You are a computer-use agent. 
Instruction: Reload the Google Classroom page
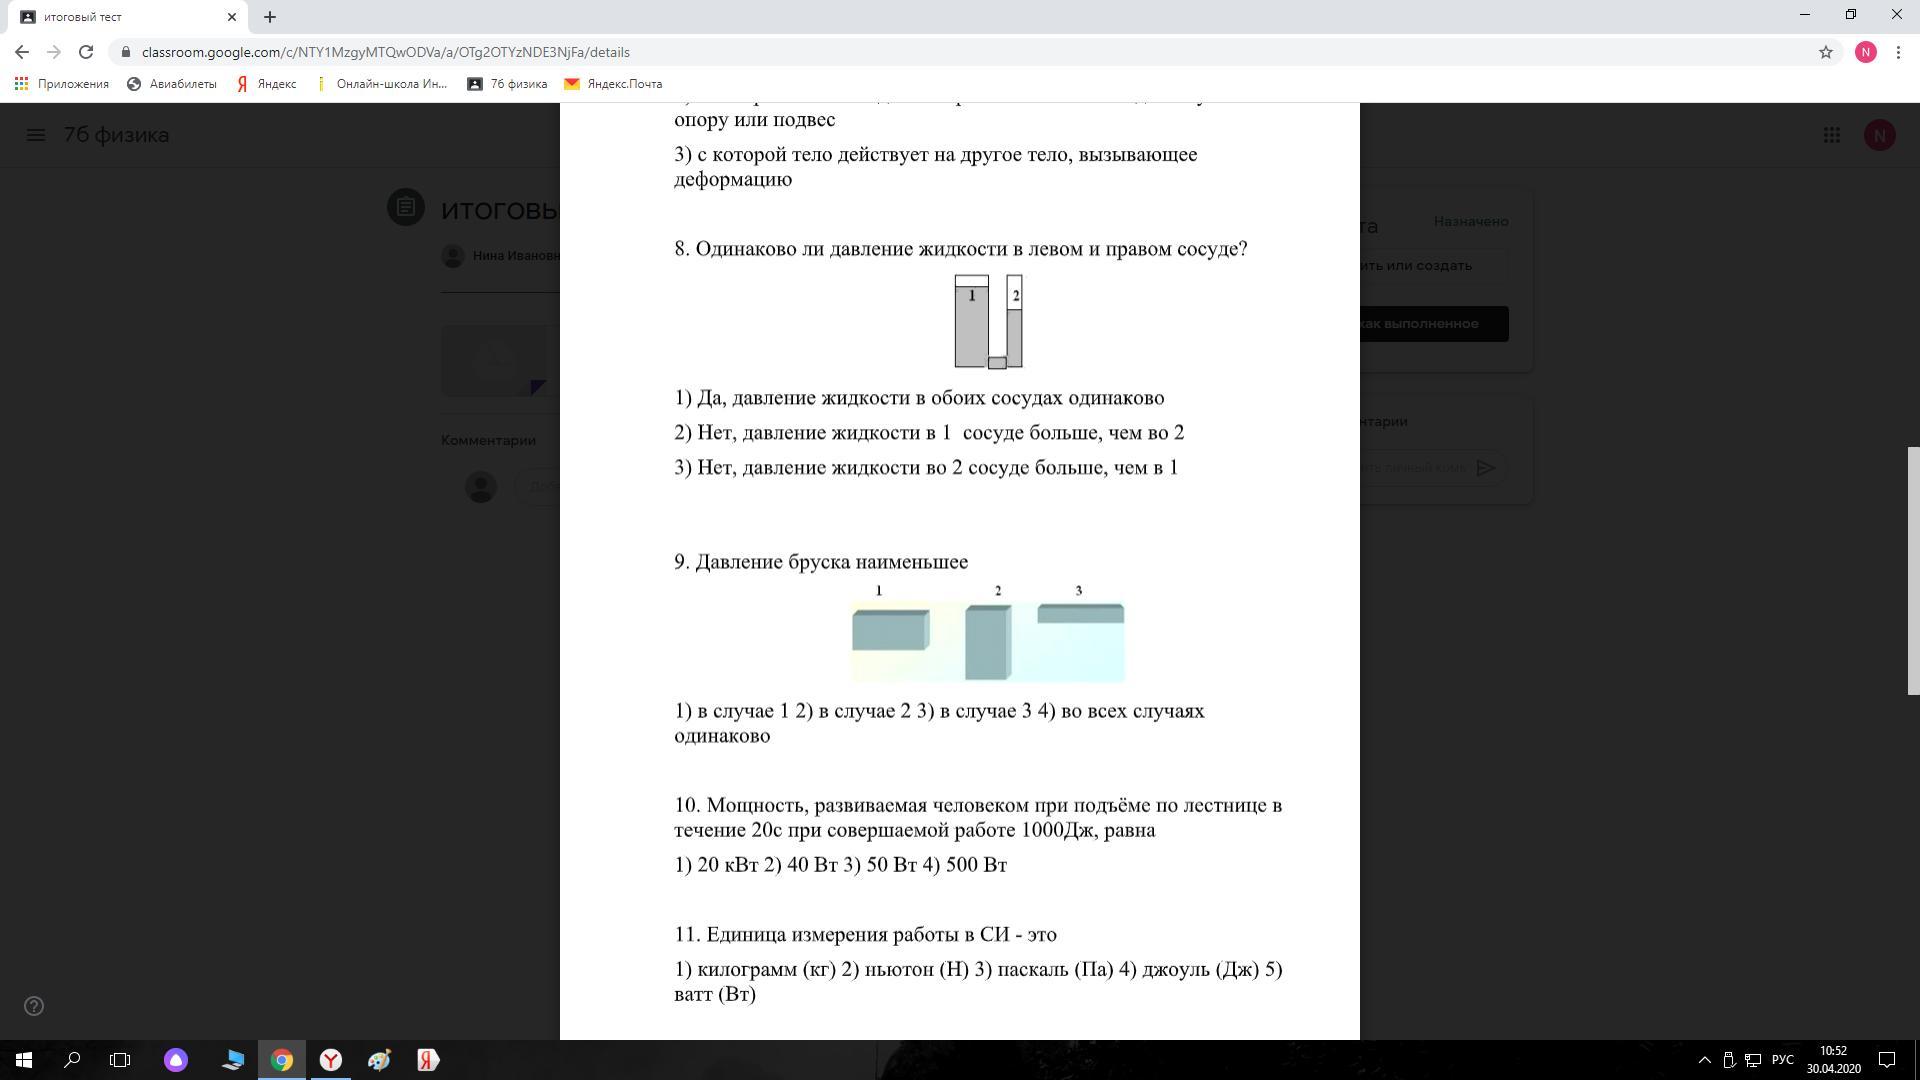tap(86, 52)
